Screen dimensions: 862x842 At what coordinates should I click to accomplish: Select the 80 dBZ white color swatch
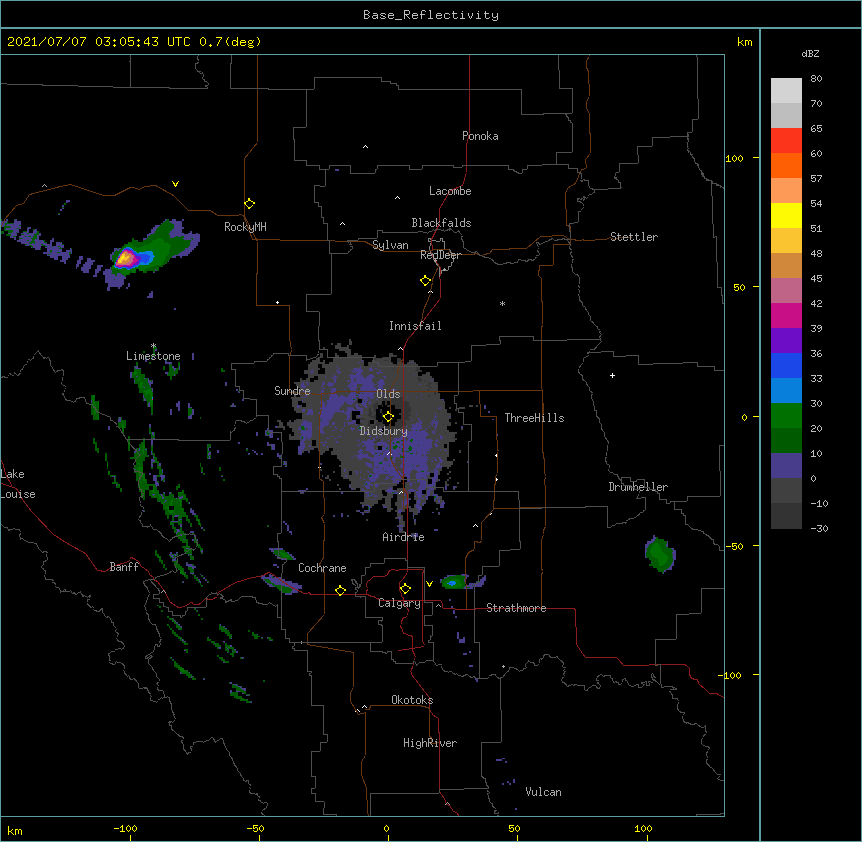click(x=786, y=91)
